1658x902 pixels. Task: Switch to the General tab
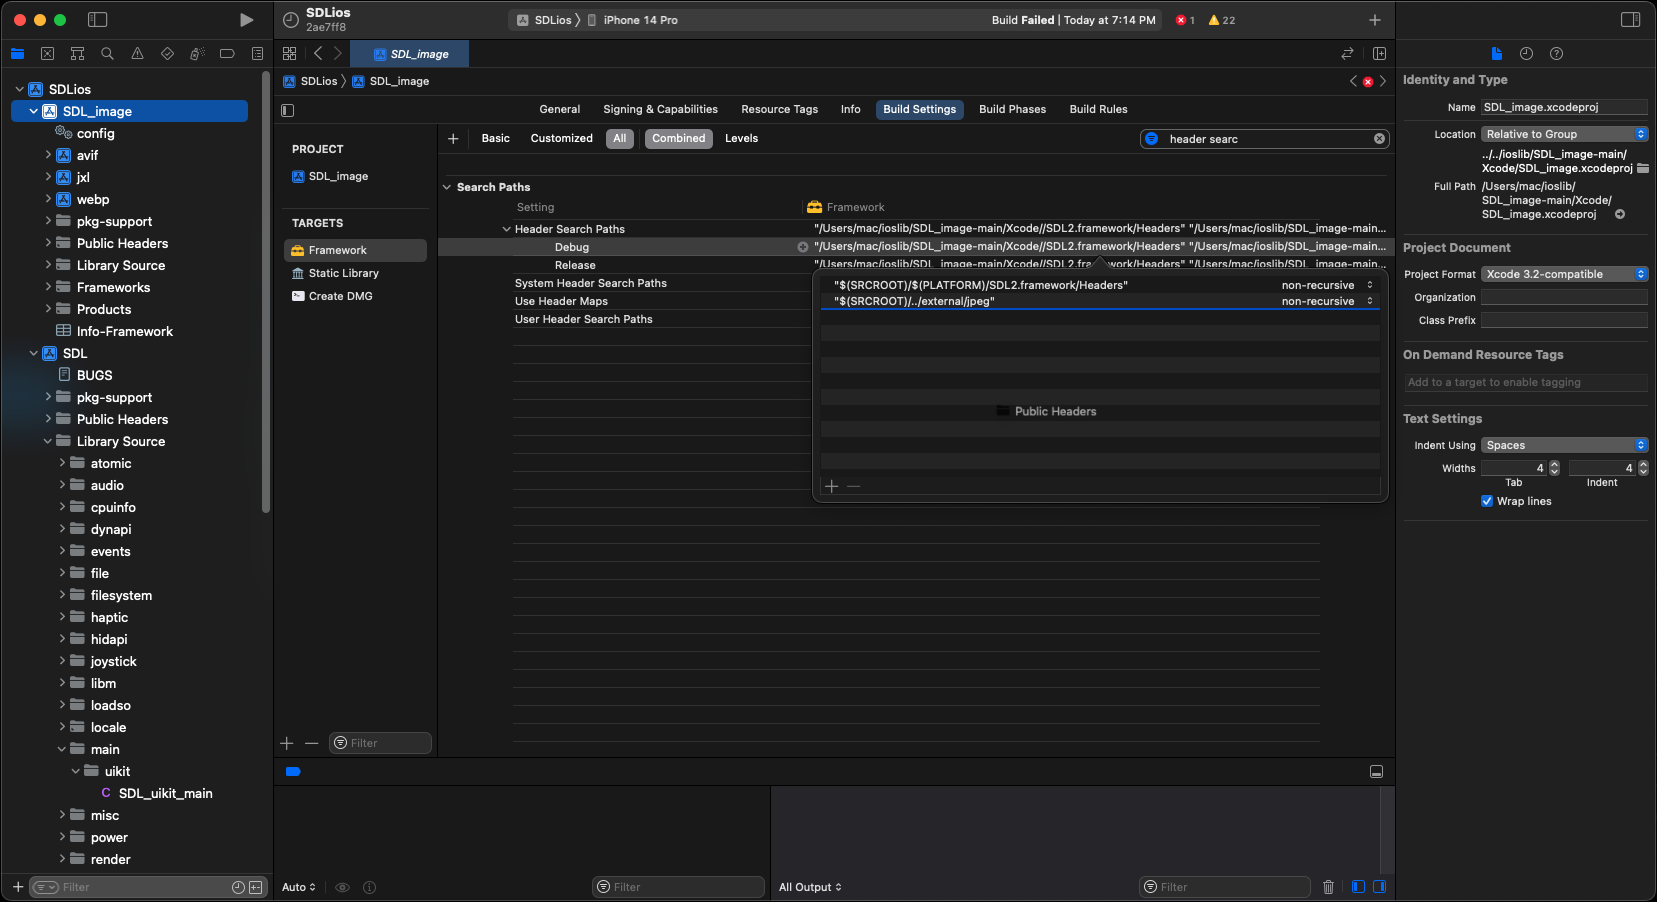pyautogui.click(x=559, y=110)
